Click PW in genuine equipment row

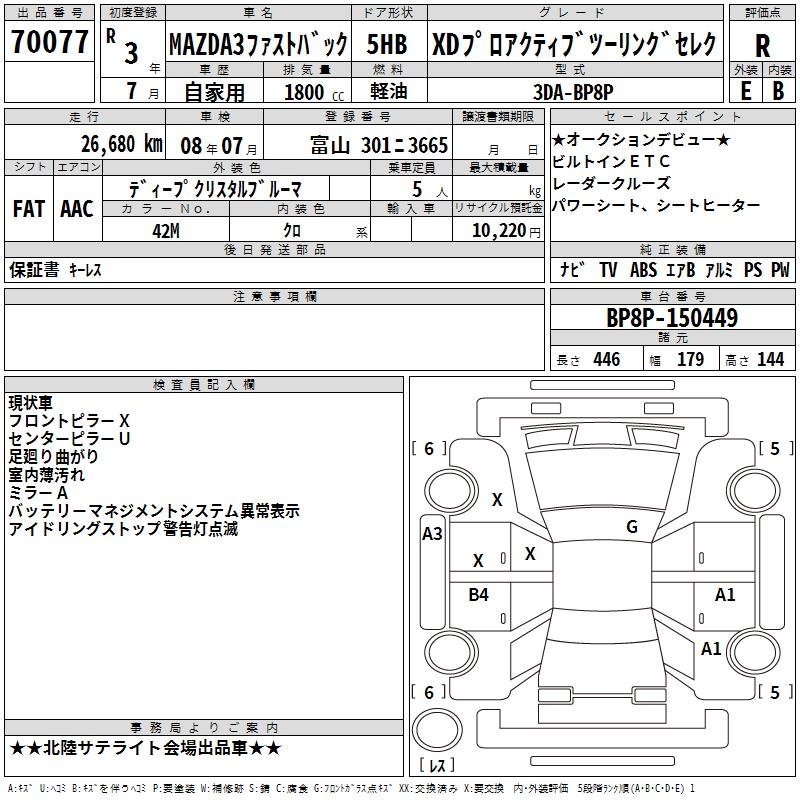pyautogui.click(x=780, y=269)
